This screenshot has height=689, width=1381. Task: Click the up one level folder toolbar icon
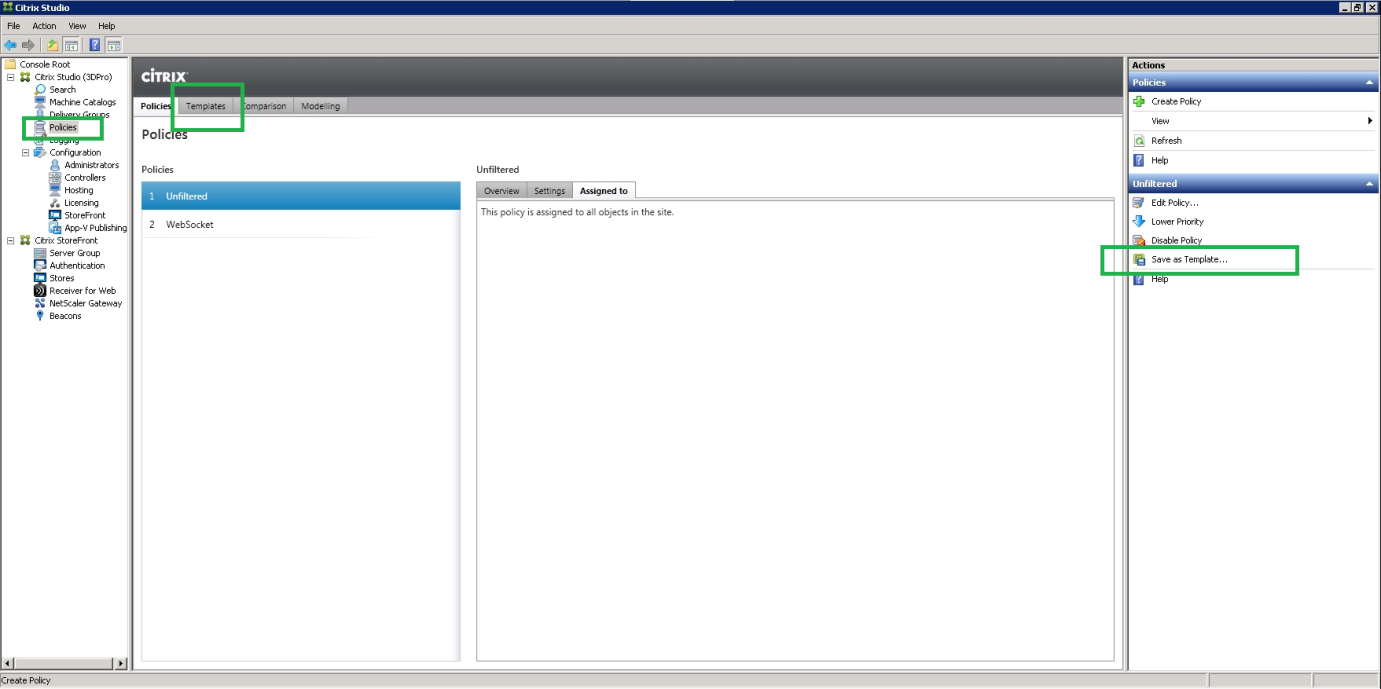click(52, 45)
